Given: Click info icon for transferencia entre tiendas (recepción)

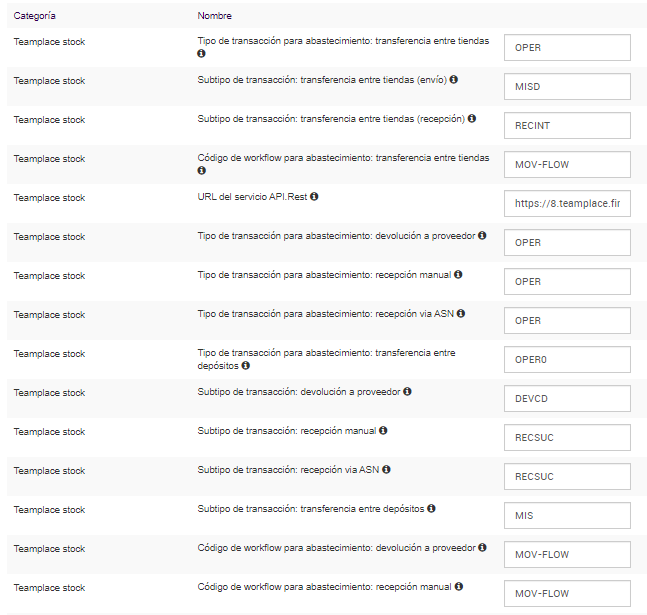Looking at the screenshot, I should 472,118.
